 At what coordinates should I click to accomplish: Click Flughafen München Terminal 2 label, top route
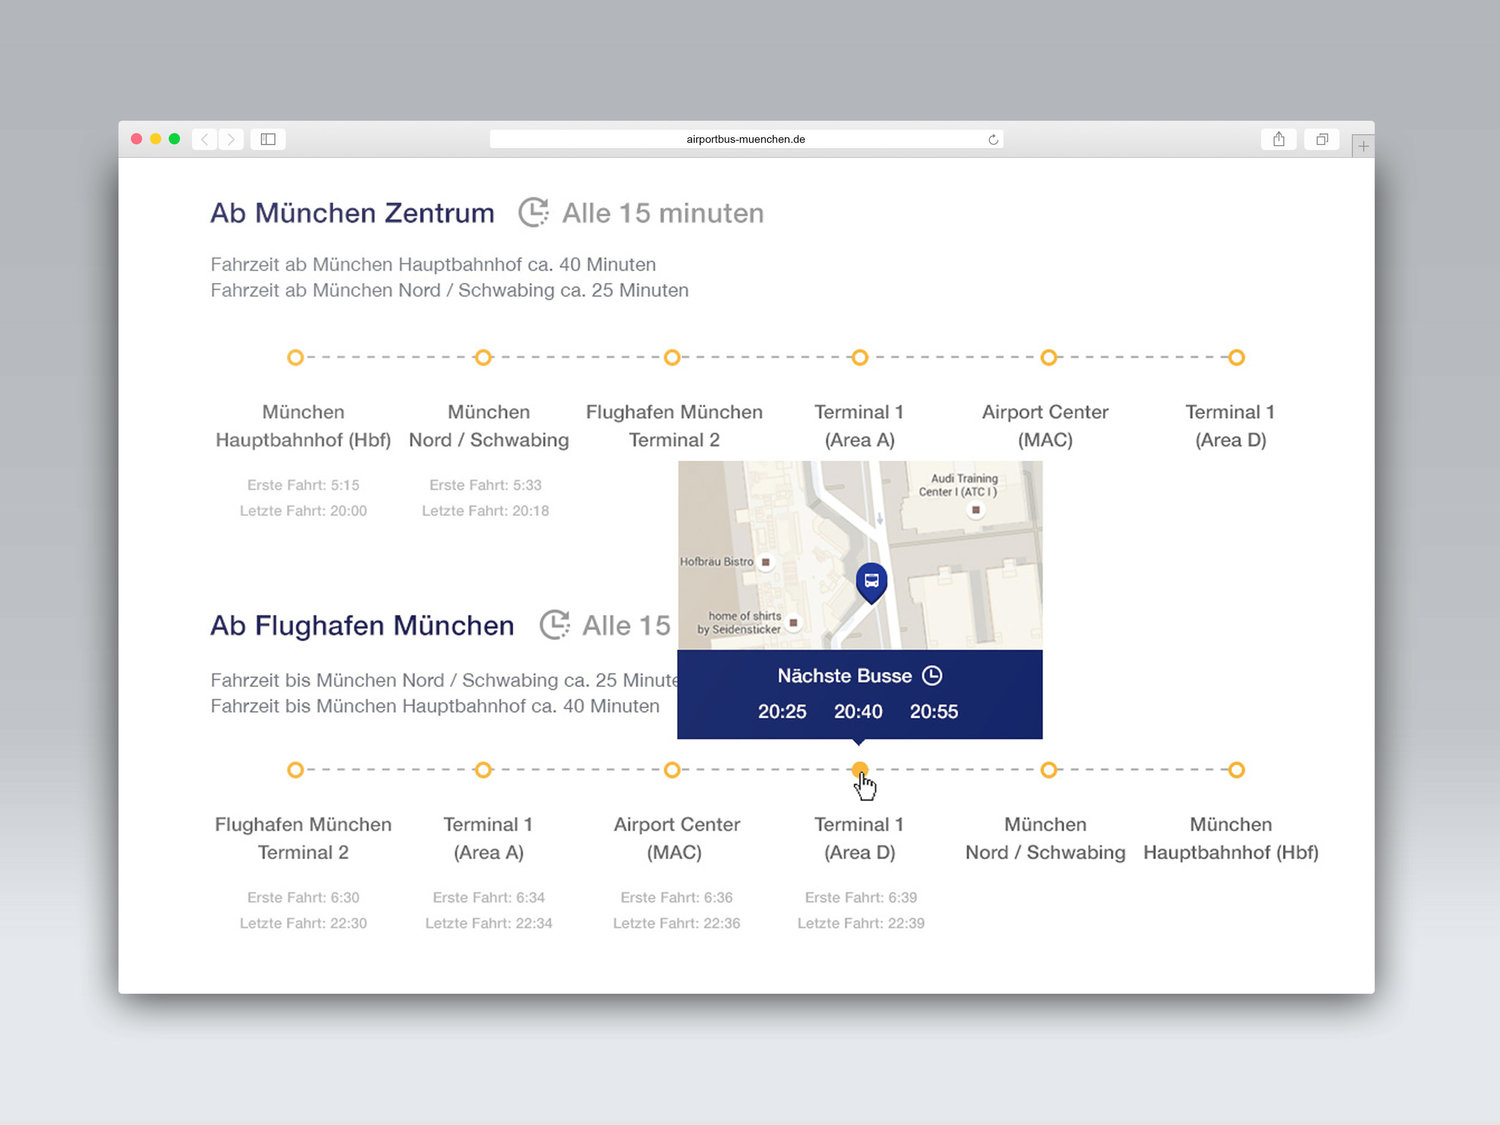coord(674,426)
